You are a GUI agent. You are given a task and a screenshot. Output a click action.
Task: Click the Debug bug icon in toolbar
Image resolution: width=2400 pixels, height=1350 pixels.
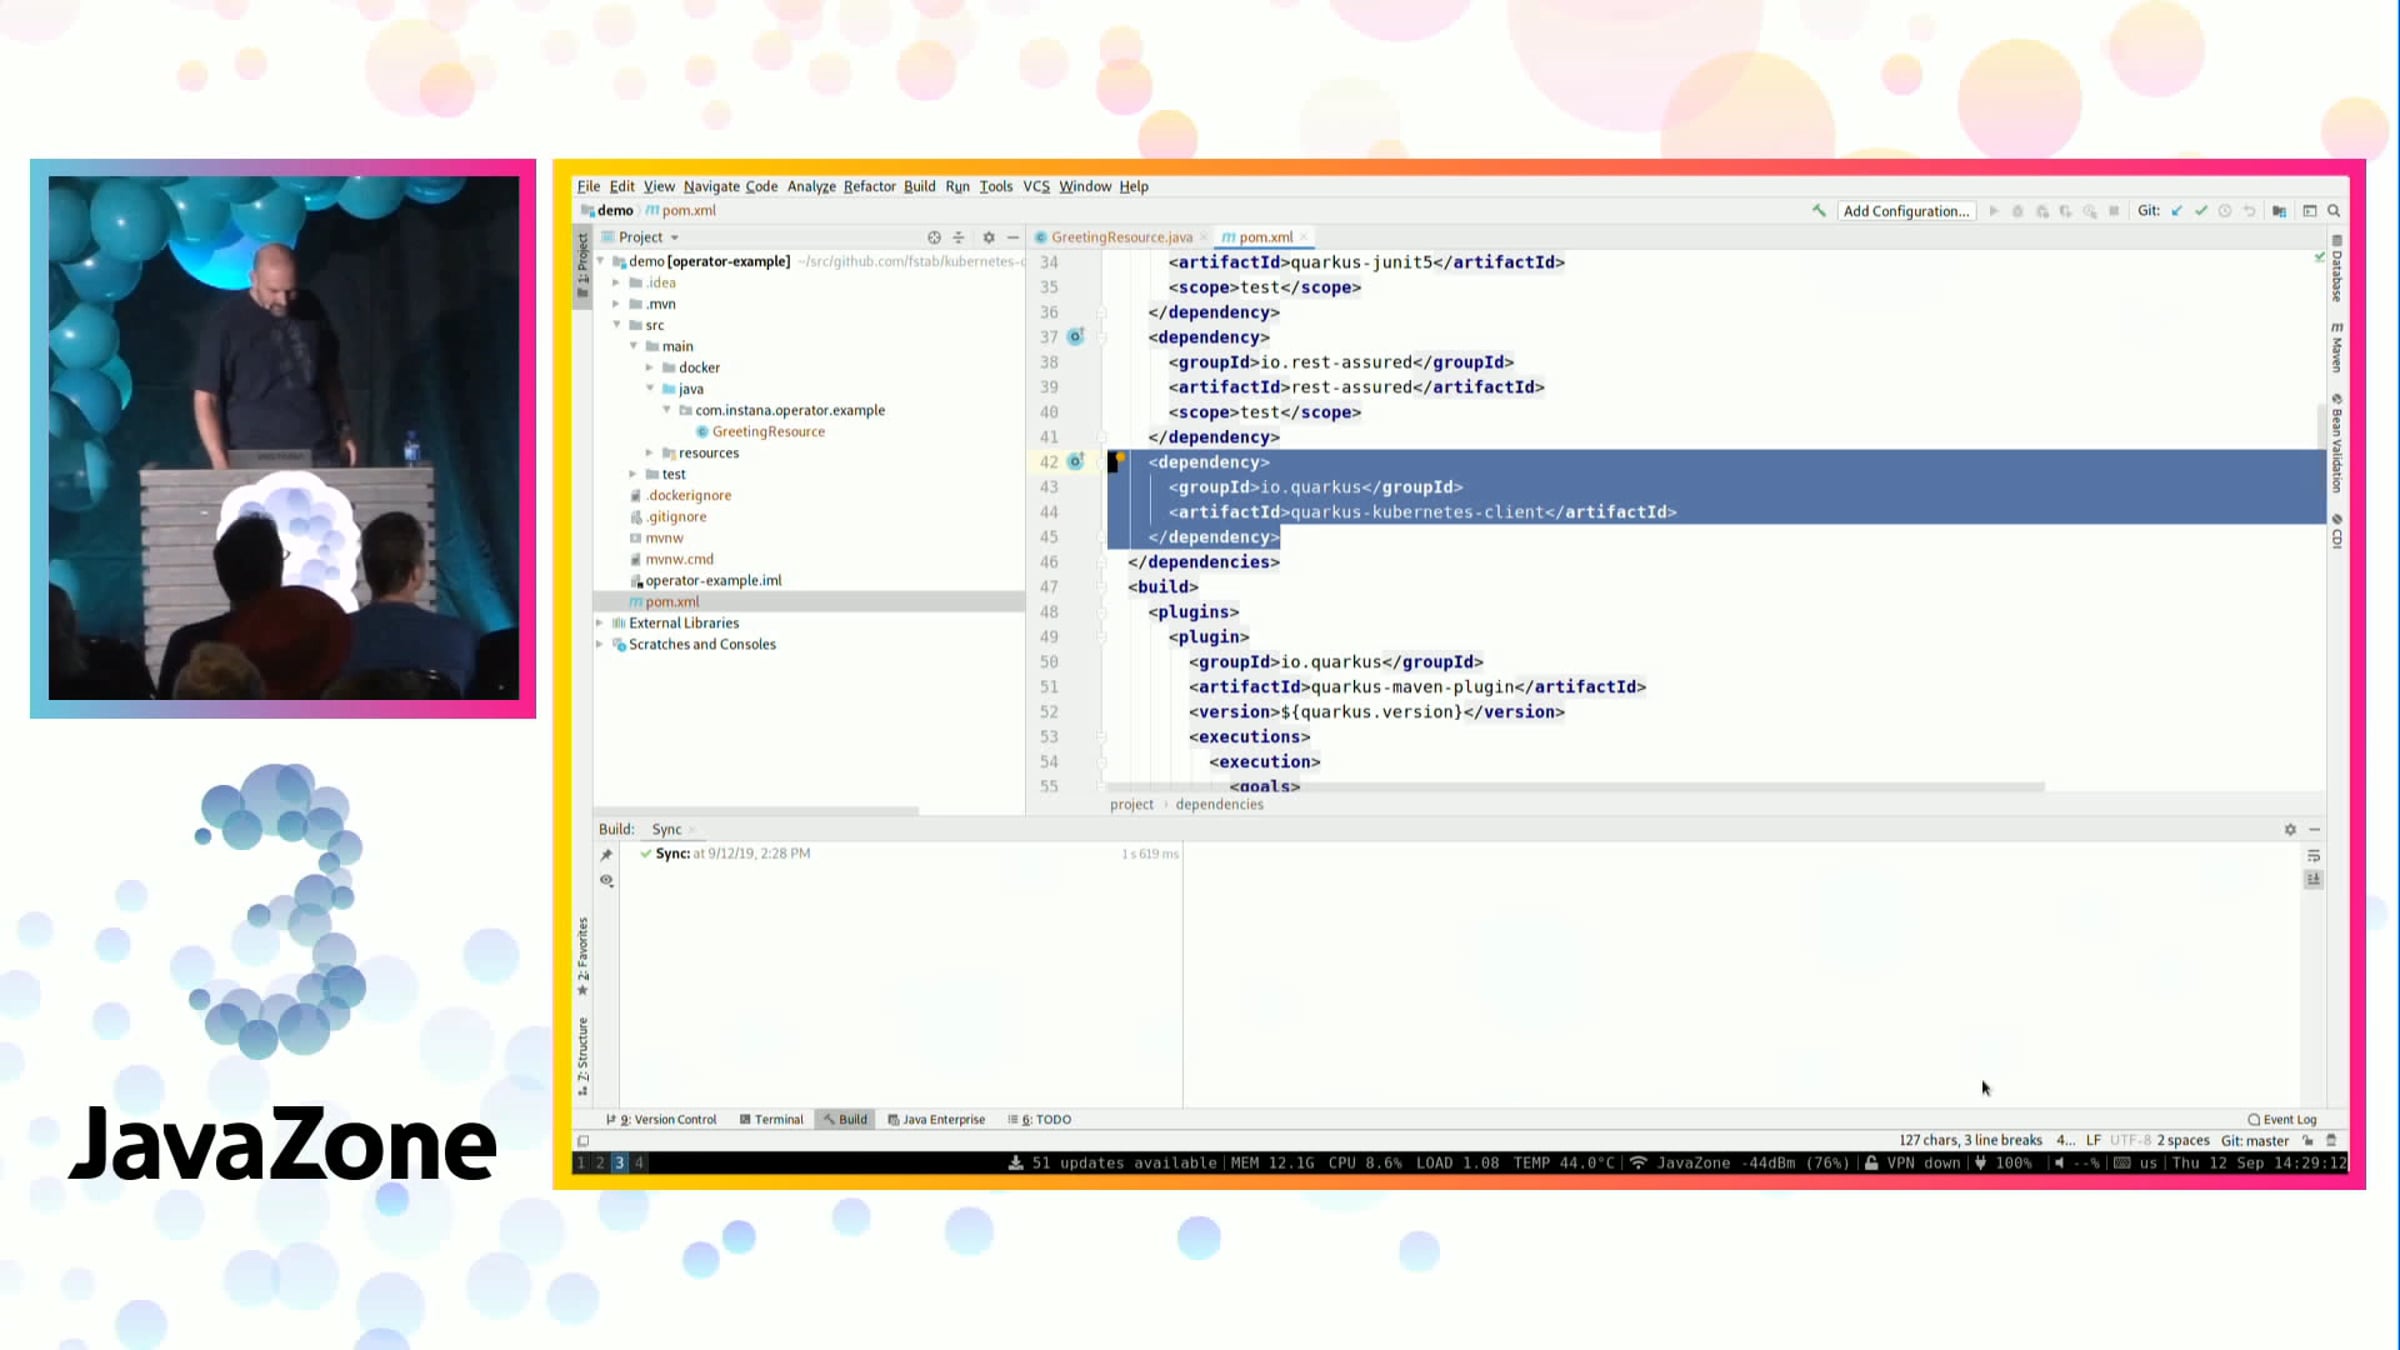(2017, 211)
